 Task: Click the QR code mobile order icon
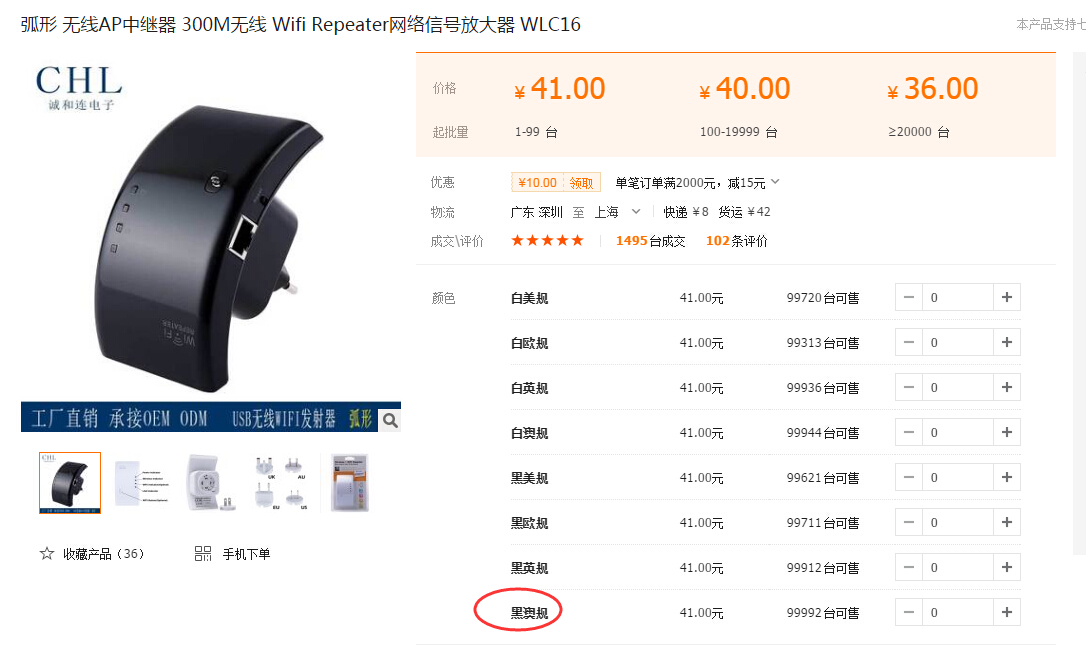click(x=203, y=553)
